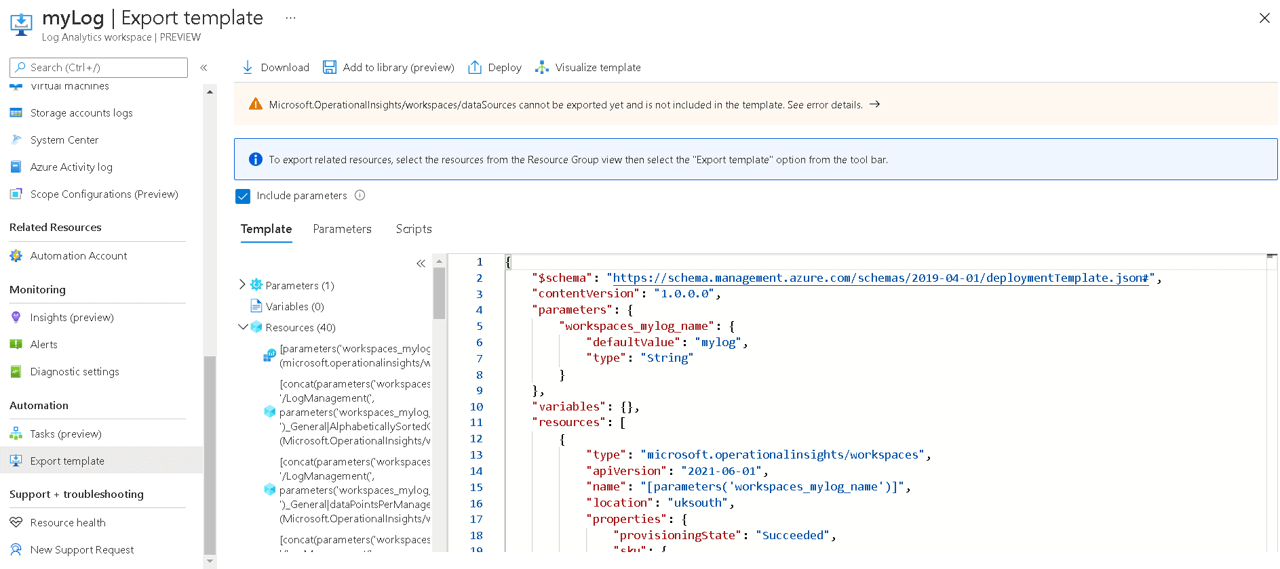This screenshot has width=1280, height=569.
Task: Click the myLog workspace header icon
Action: pyautogui.click(x=20, y=24)
